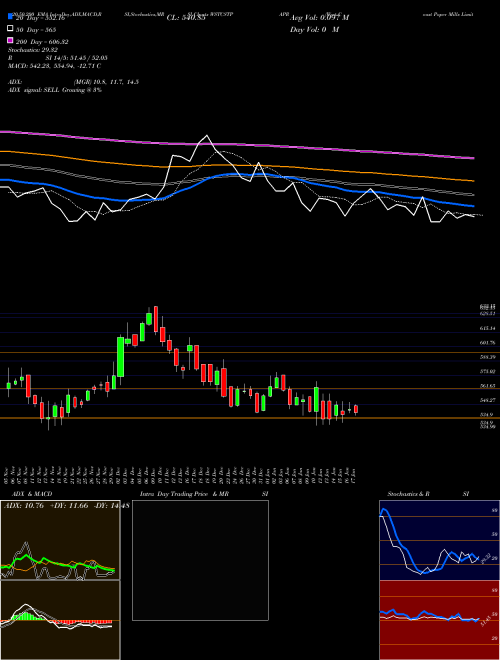This screenshot has width=500, height=660.
Task: Click the 575.02 price axis label
Action: (x=487, y=372)
